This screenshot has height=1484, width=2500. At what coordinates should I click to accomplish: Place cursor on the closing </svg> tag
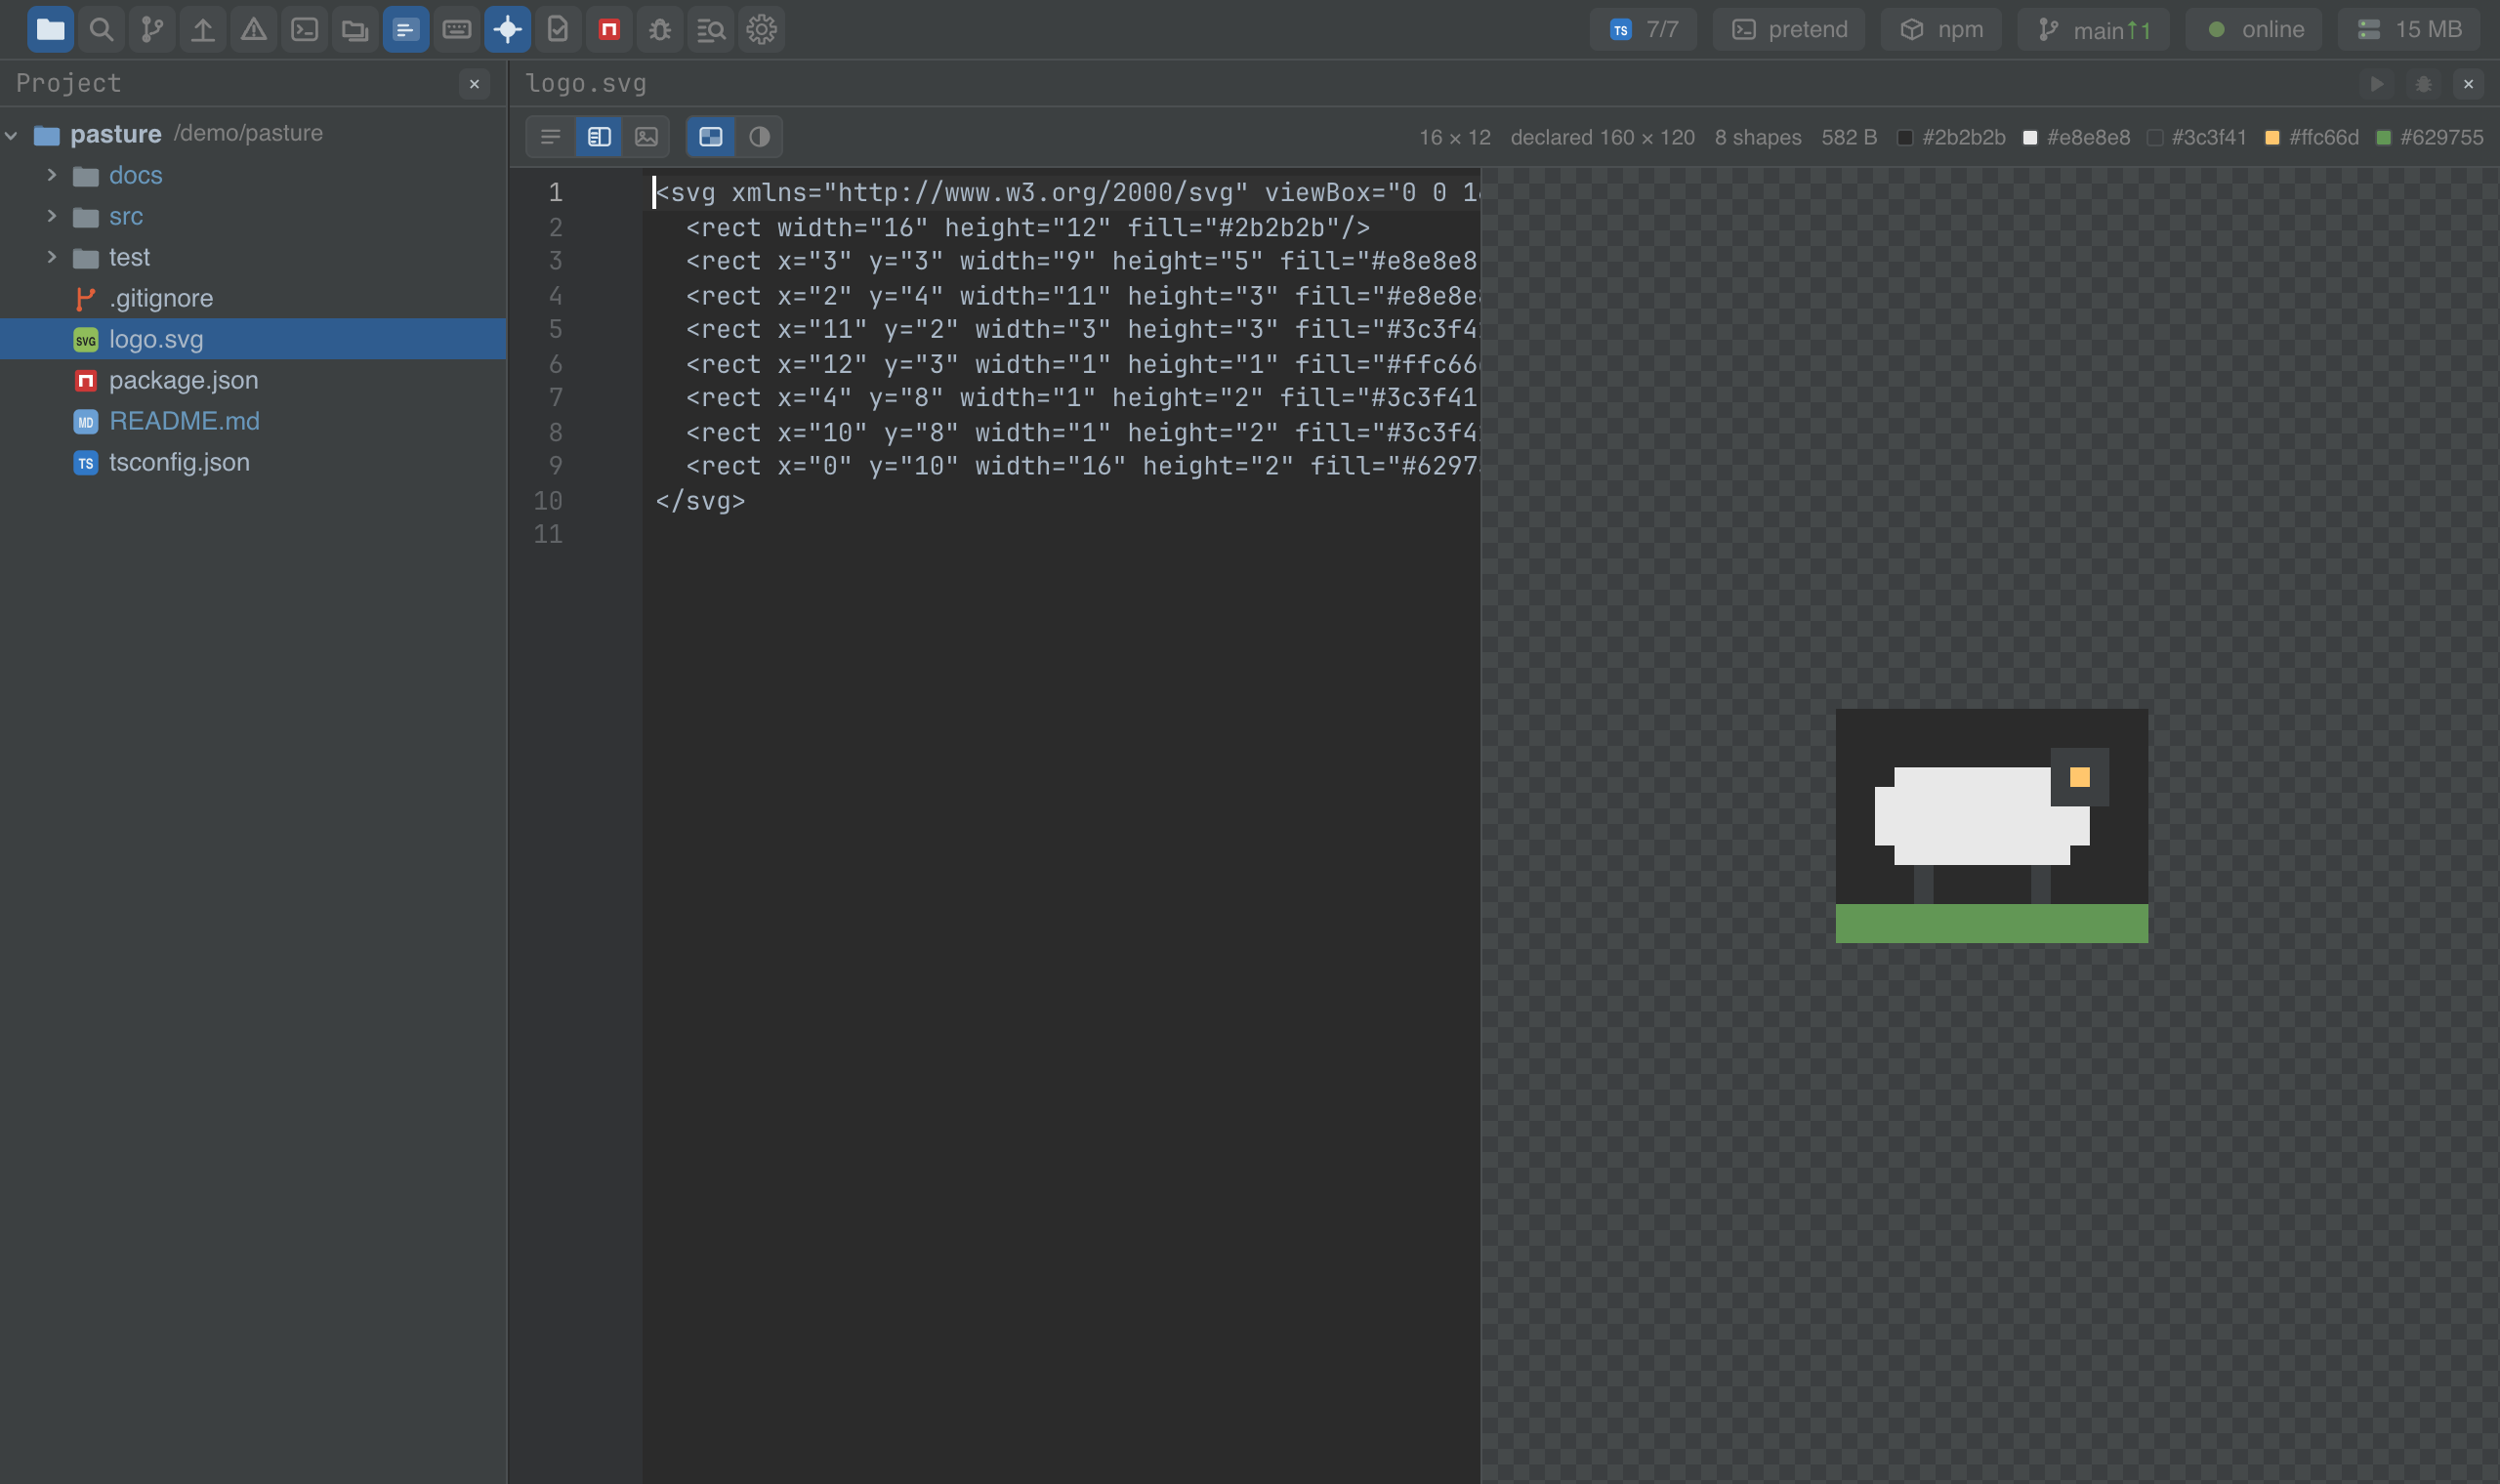point(700,501)
